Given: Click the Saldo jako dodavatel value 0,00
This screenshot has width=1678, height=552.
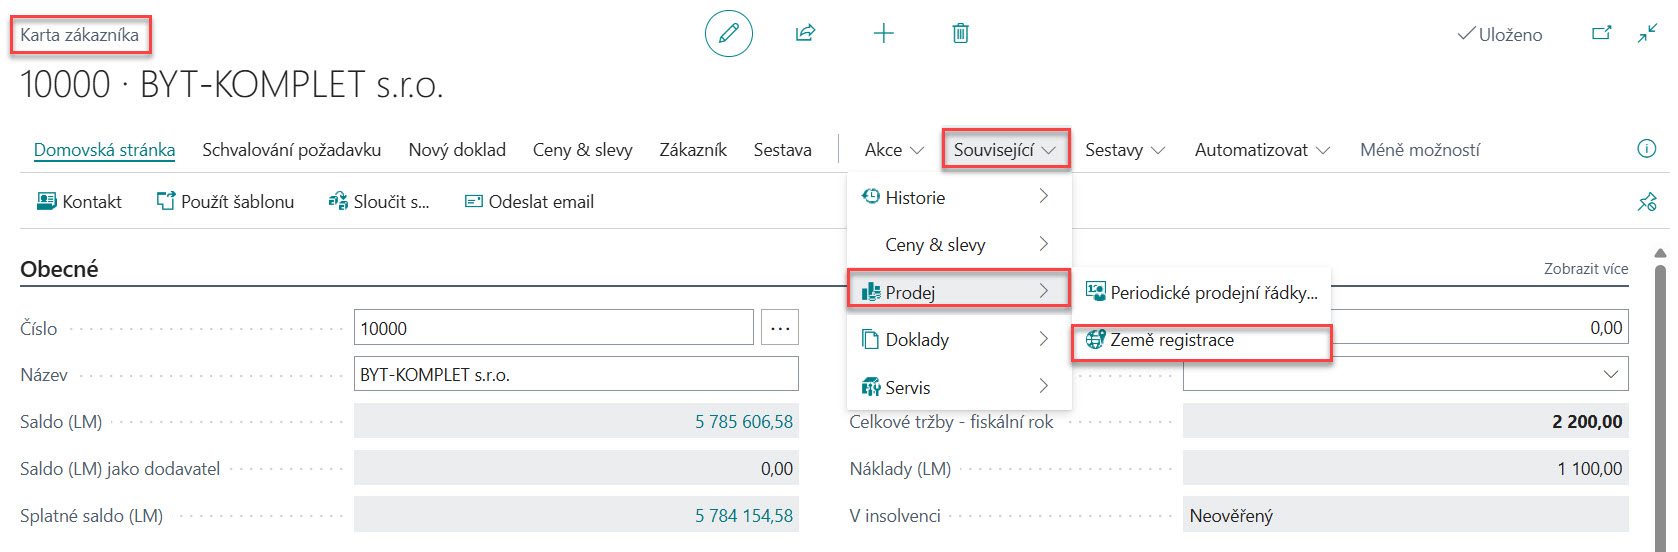Looking at the screenshot, I should (777, 469).
